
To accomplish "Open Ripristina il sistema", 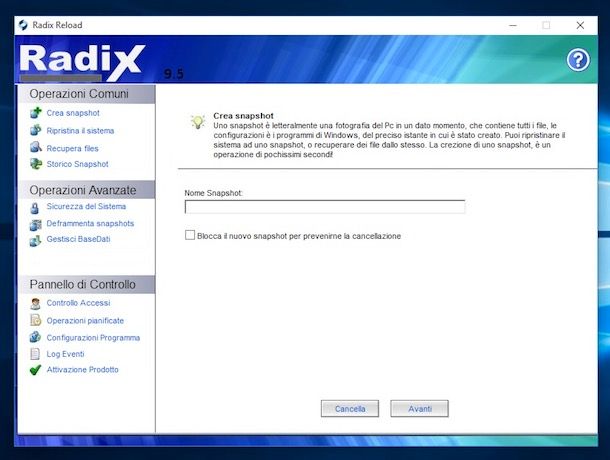I will (81, 131).
